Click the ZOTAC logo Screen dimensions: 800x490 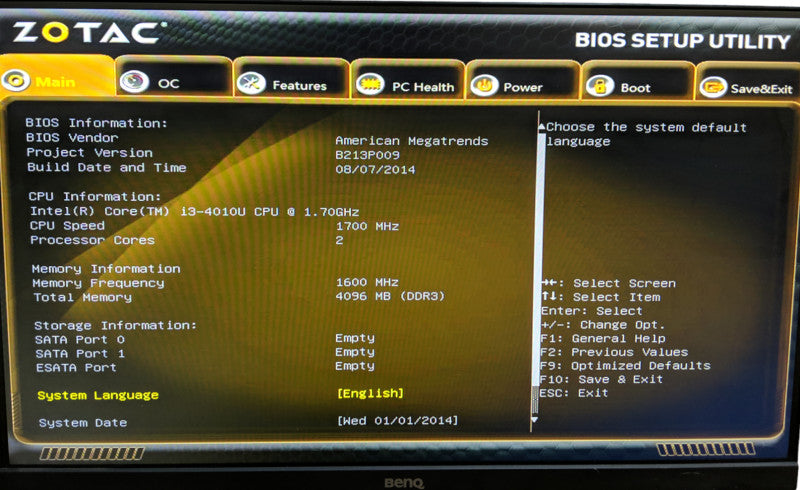point(89,33)
